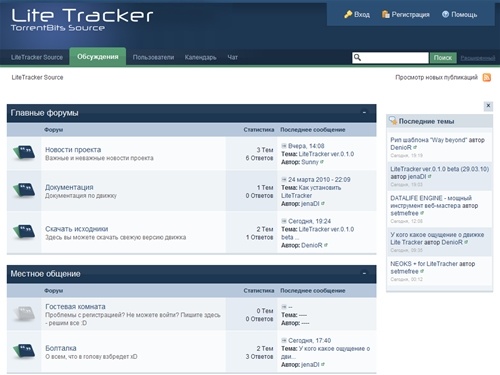Image resolution: width=500 pixels, height=375 pixels.
Task: Open the Календарь tab
Action: (200, 57)
